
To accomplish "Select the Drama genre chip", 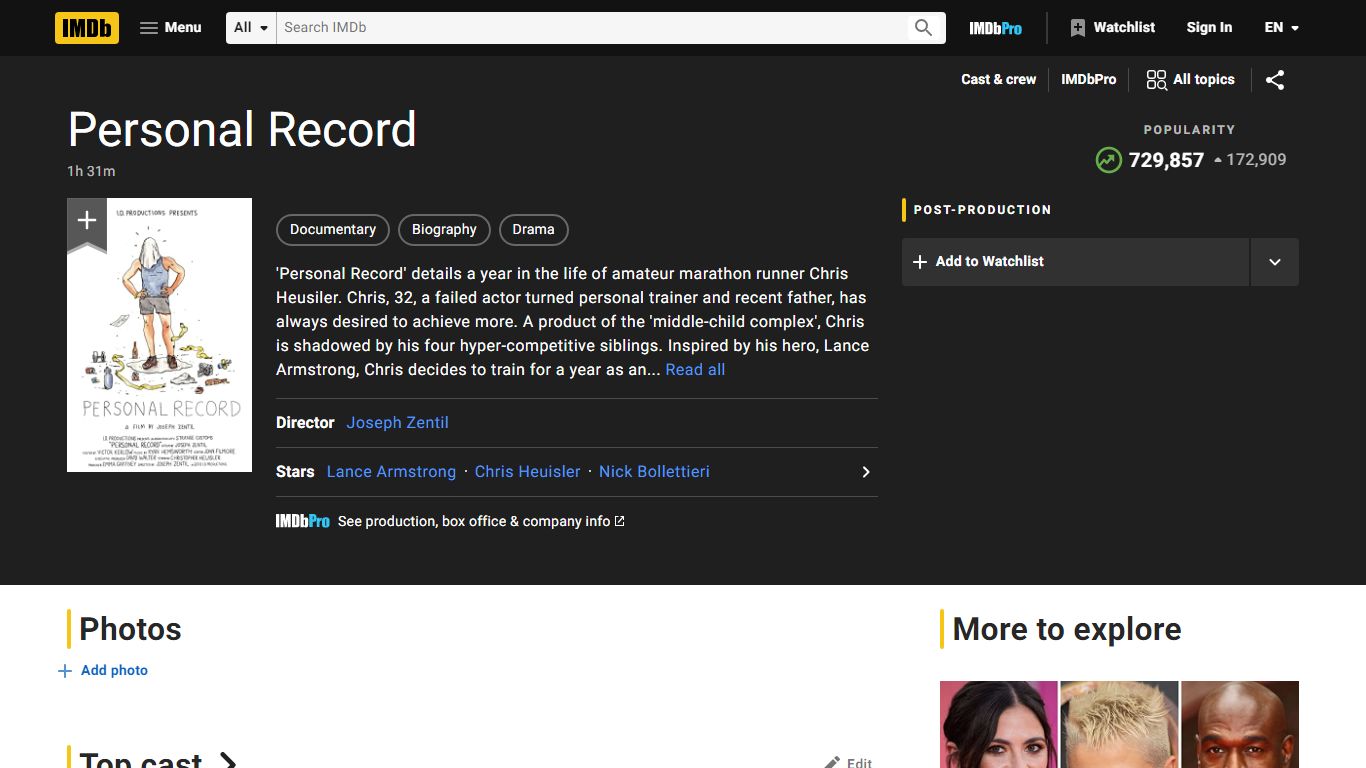I will click(533, 230).
